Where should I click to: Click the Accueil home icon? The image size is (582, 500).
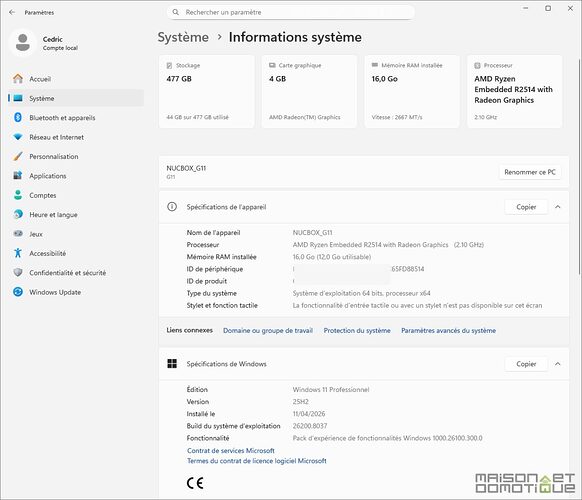(x=18, y=79)
